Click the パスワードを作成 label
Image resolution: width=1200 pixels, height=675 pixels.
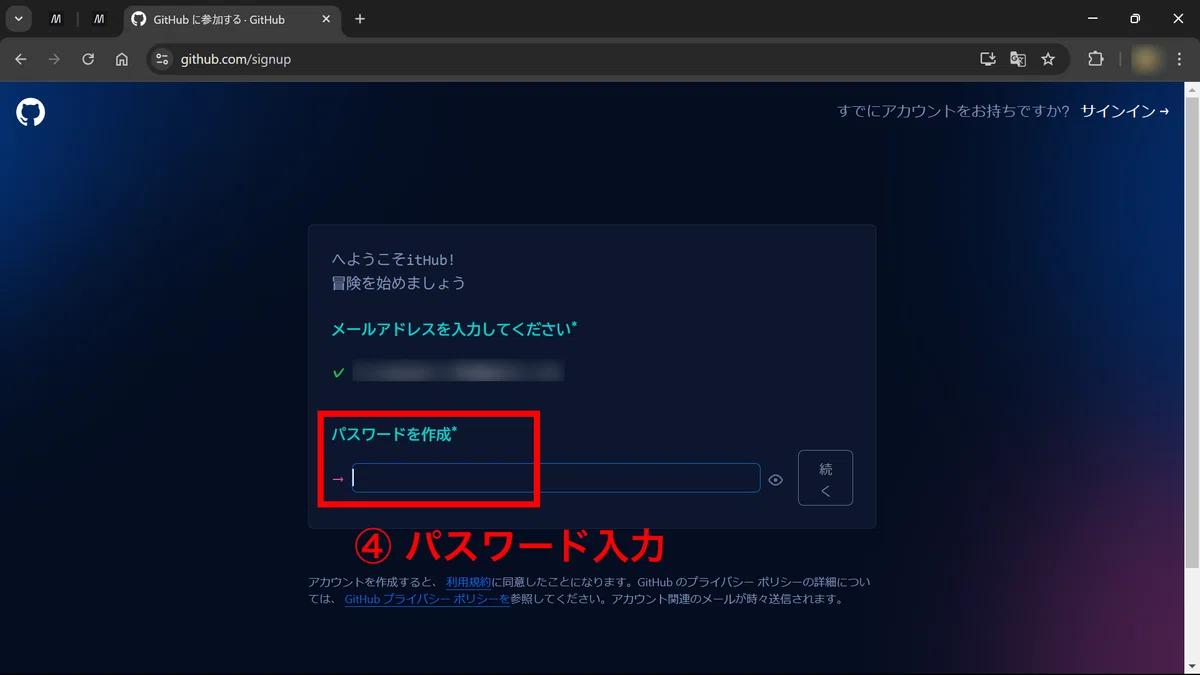(394, 434)
